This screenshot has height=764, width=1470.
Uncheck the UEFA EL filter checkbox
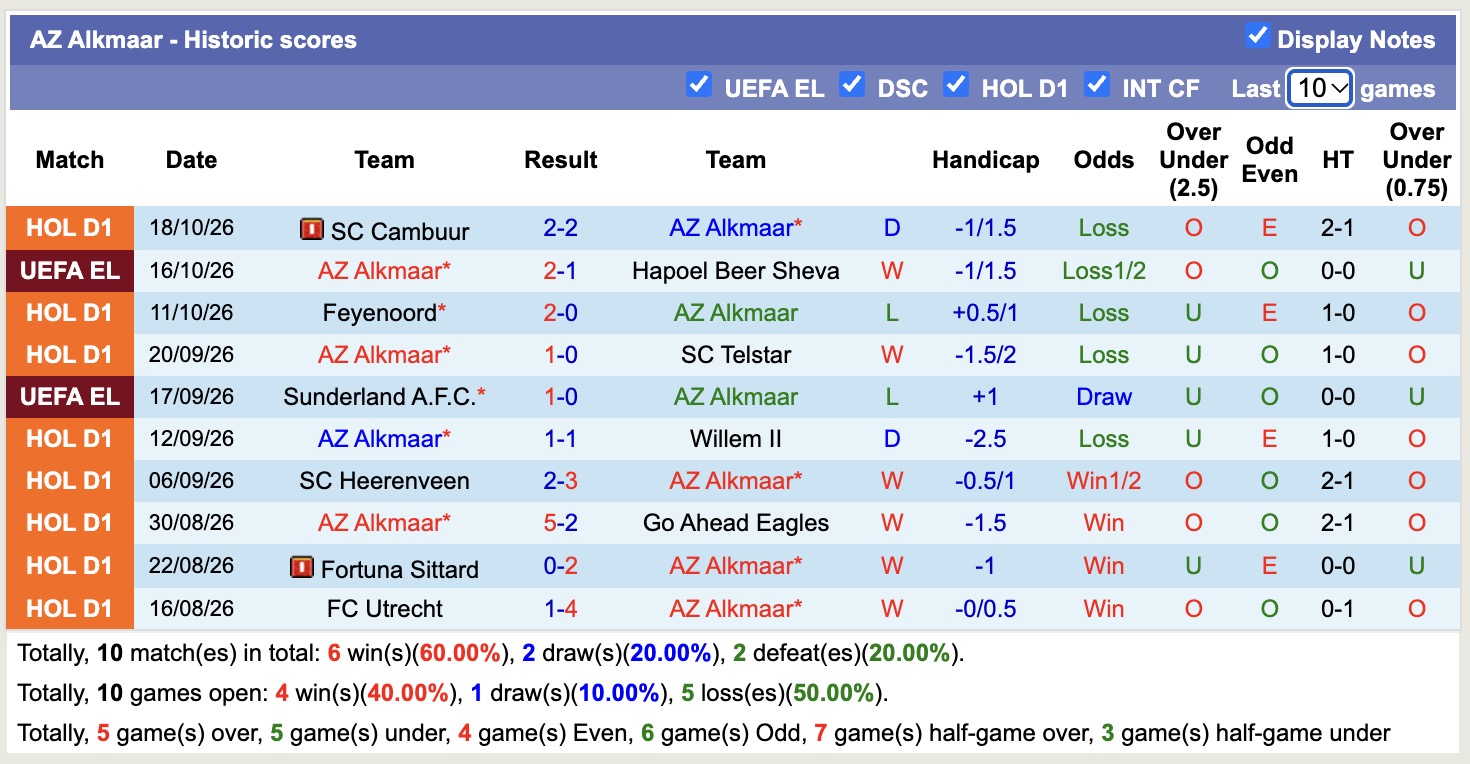point(699,84)
